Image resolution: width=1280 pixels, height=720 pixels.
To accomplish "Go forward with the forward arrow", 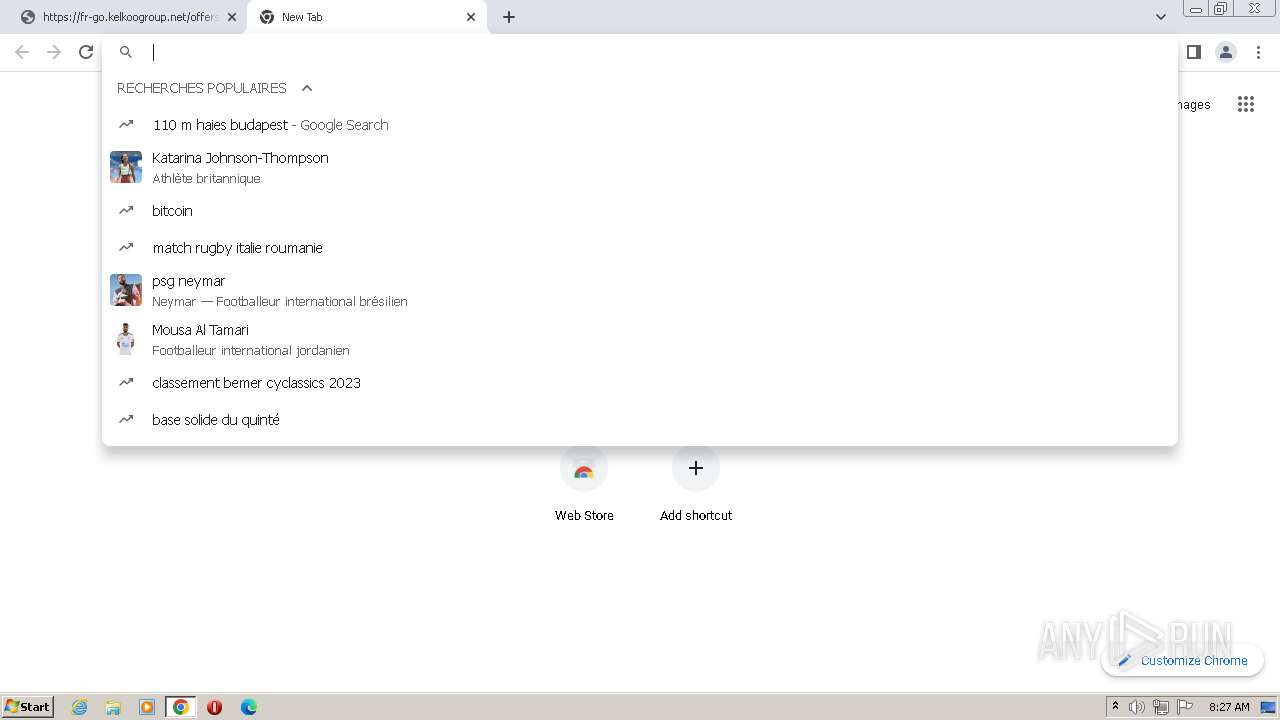I will 54,52.
